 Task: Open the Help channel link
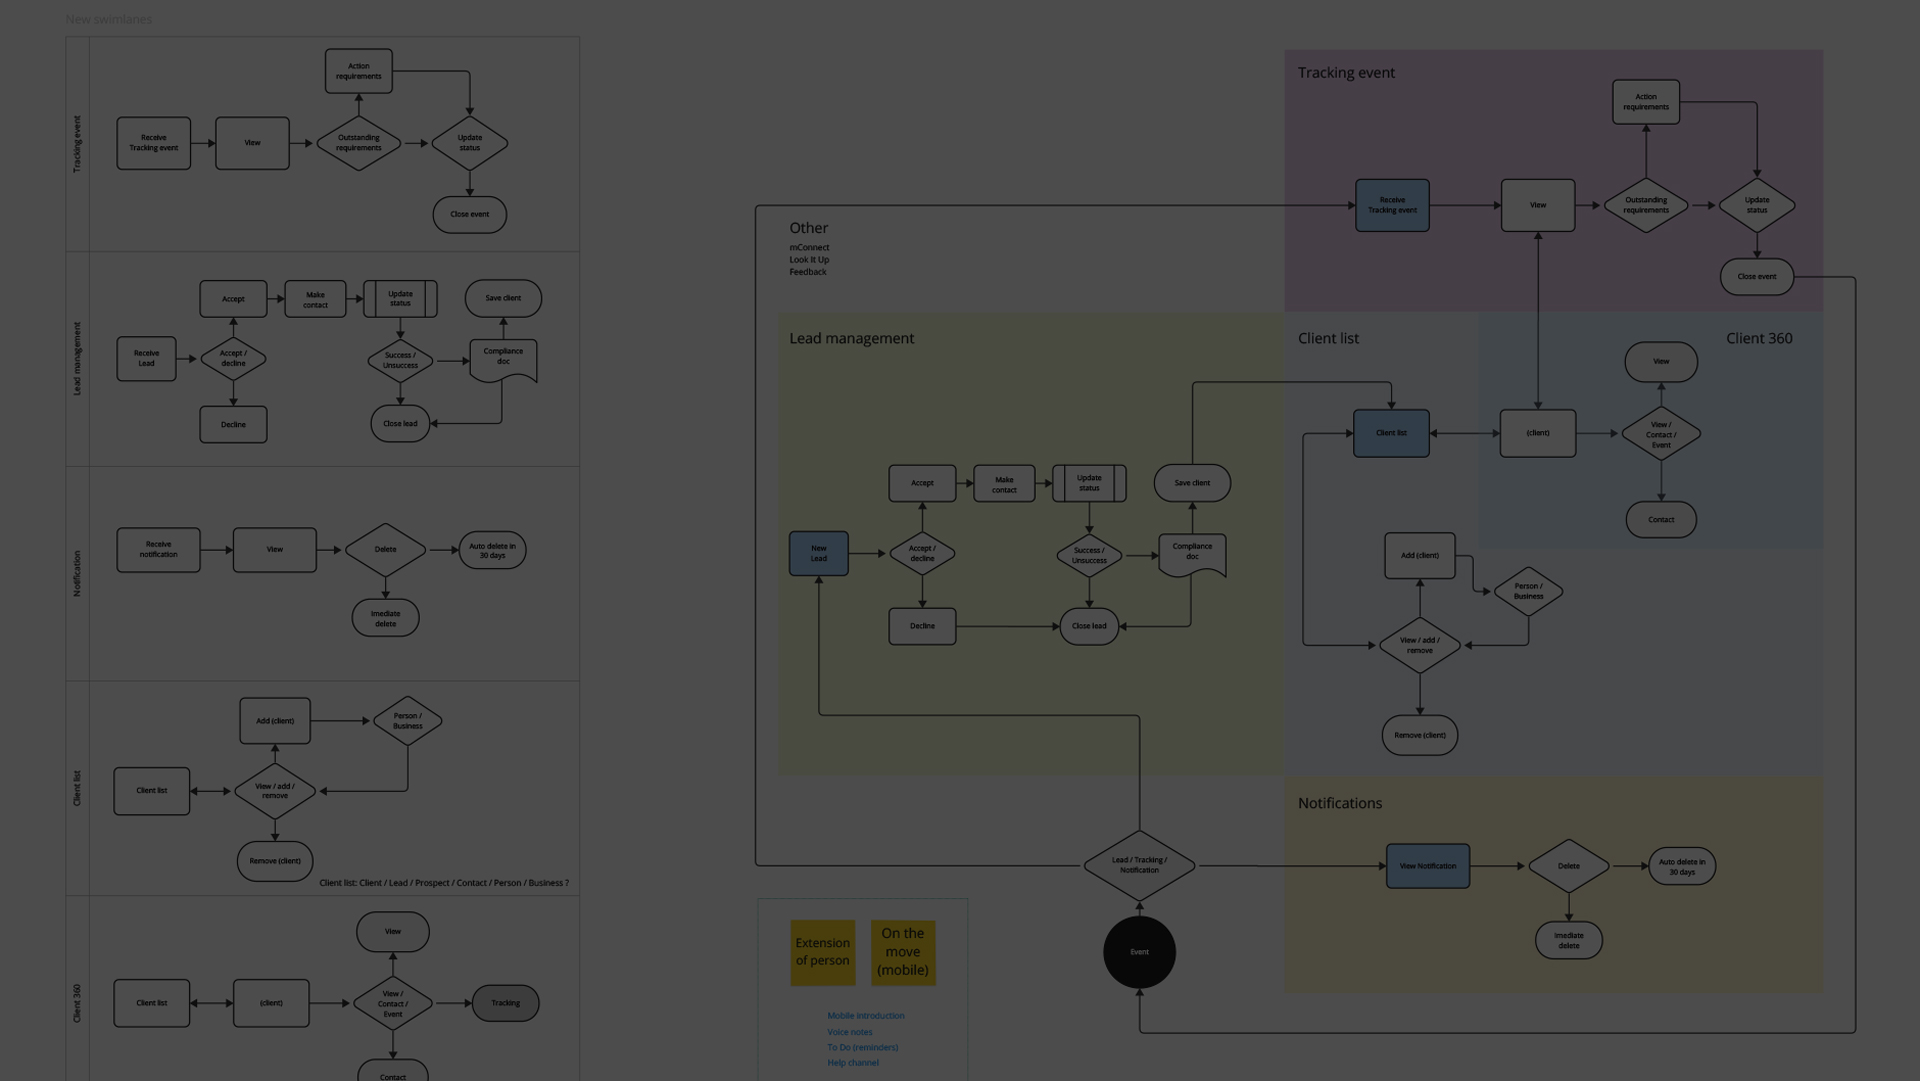853,1063
